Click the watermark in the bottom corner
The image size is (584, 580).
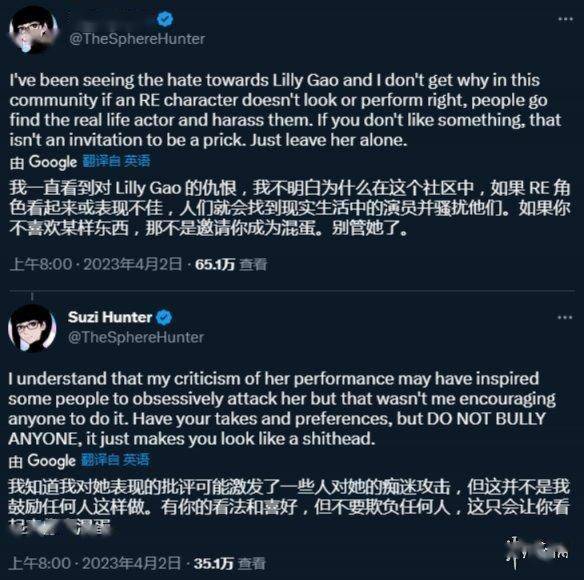(x=537, y=552)
